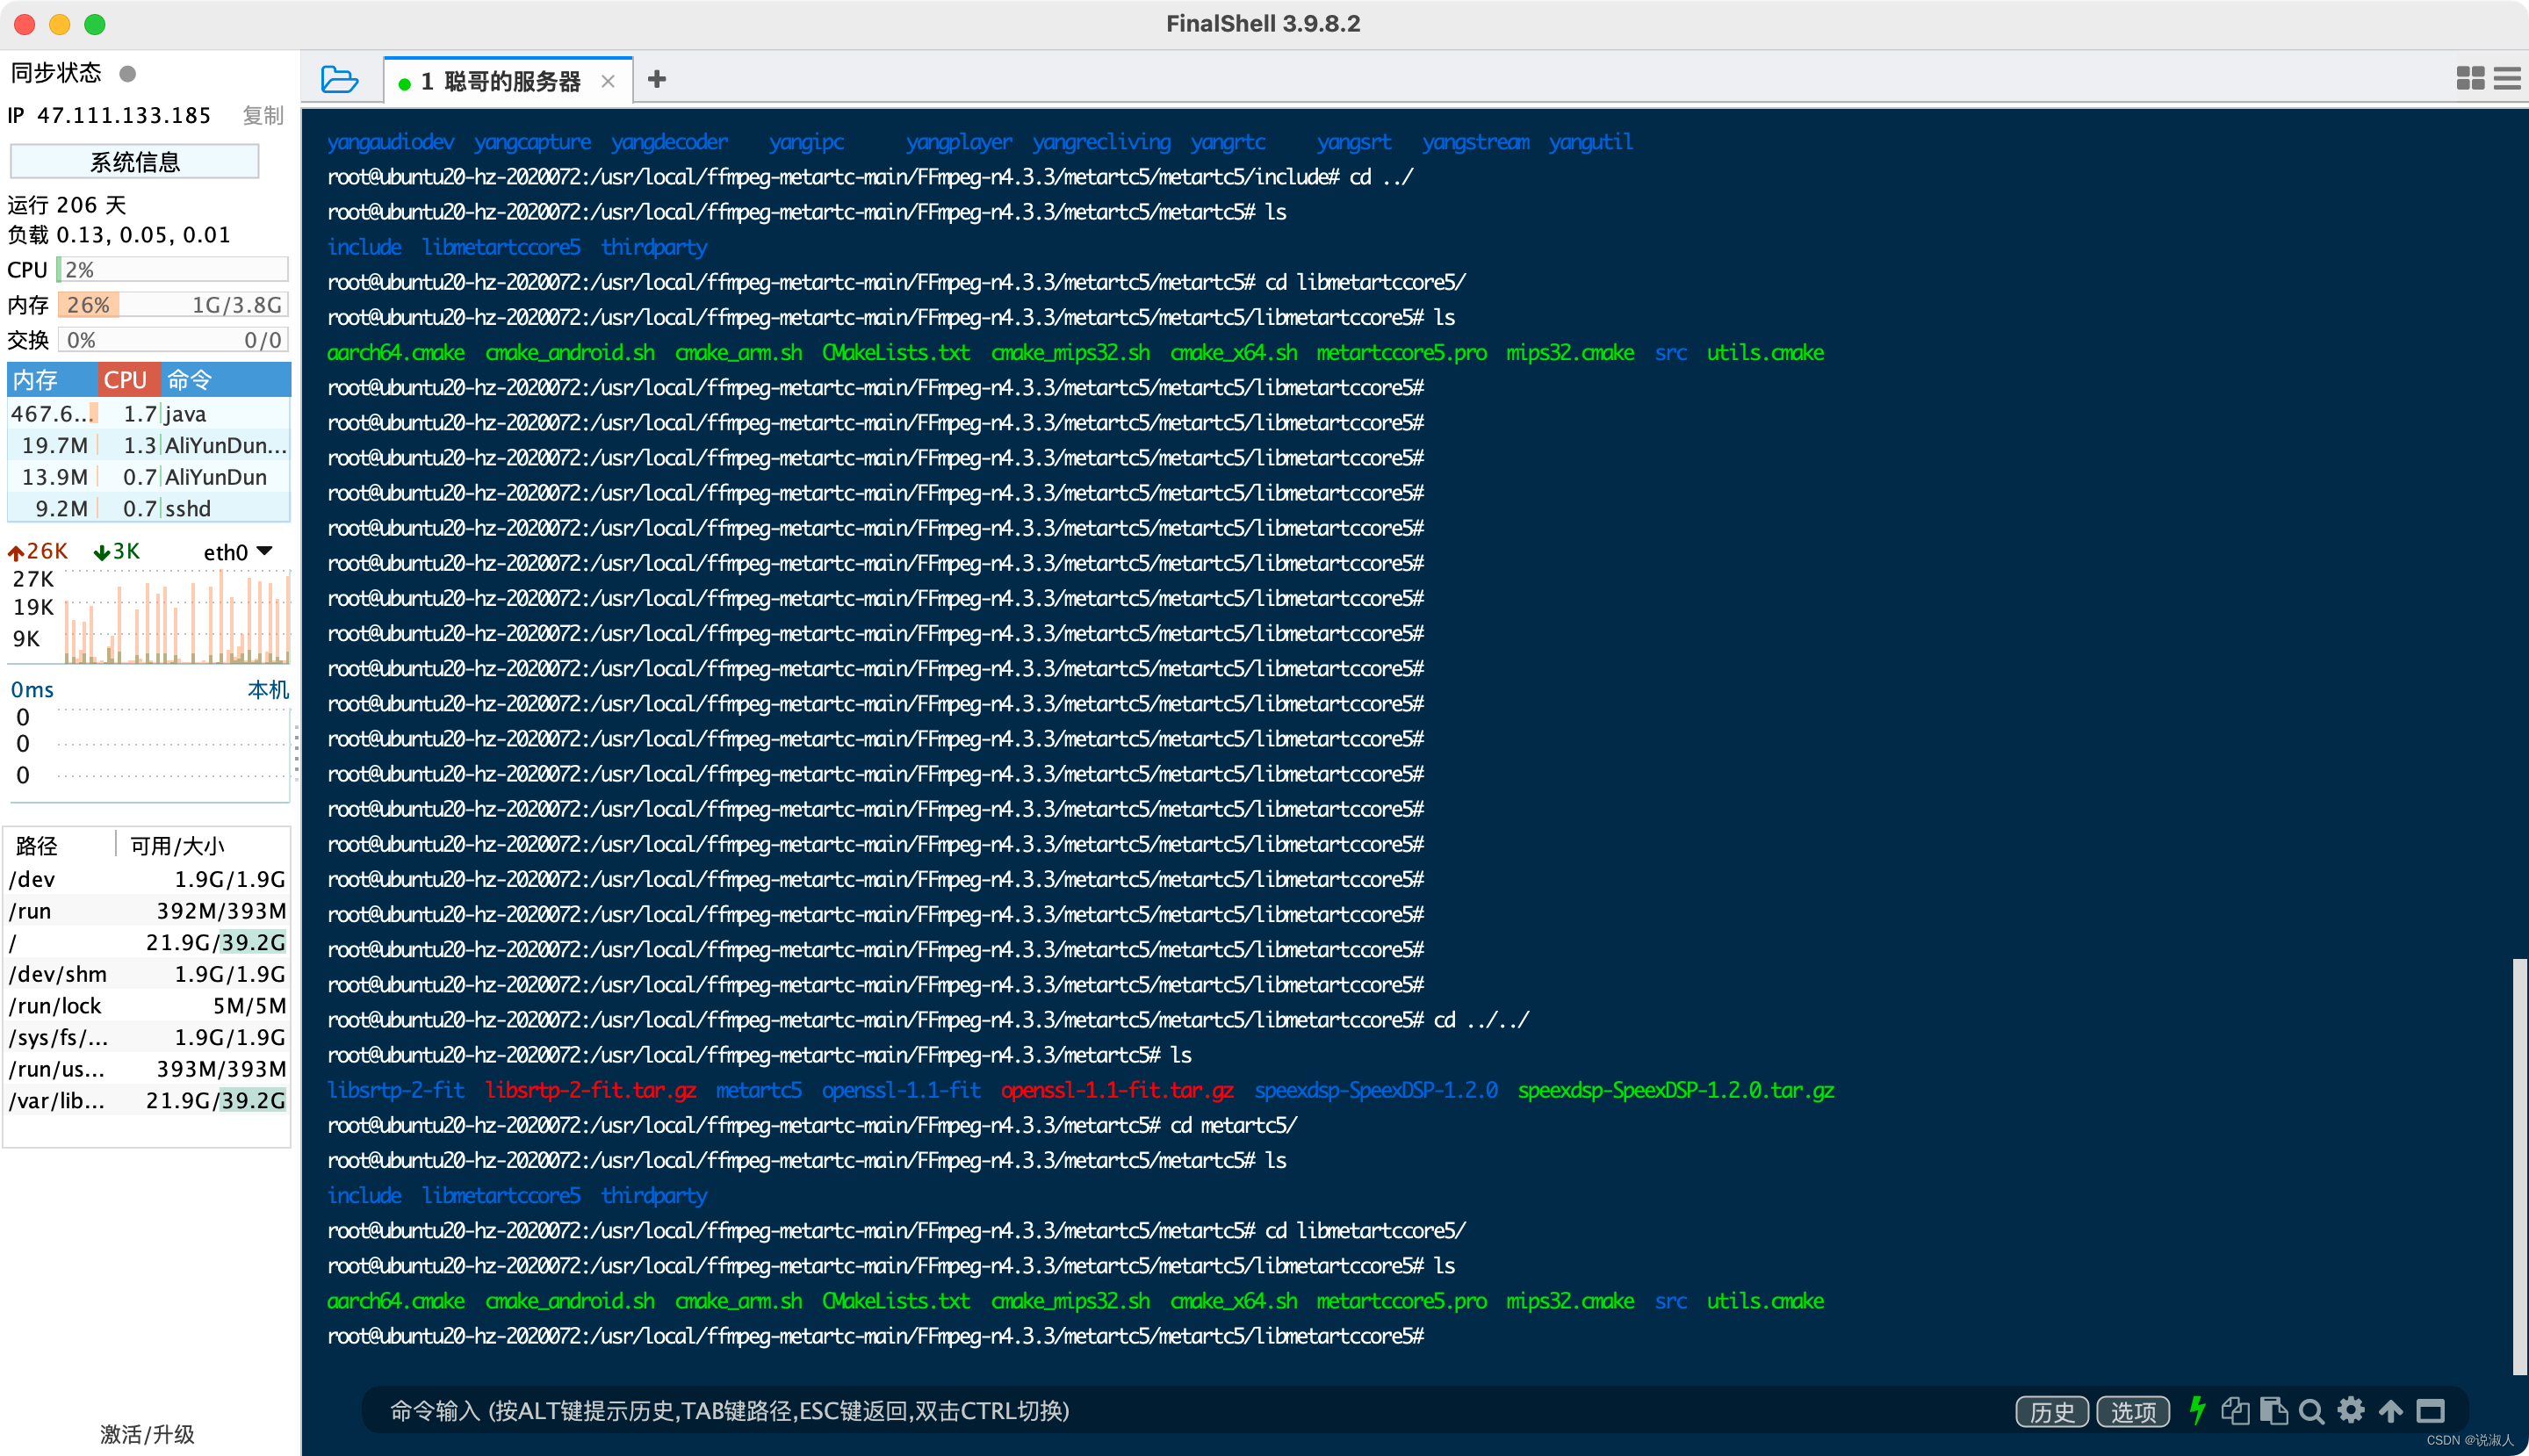Click the search magnifier icon near command input

[2311, 1411]
